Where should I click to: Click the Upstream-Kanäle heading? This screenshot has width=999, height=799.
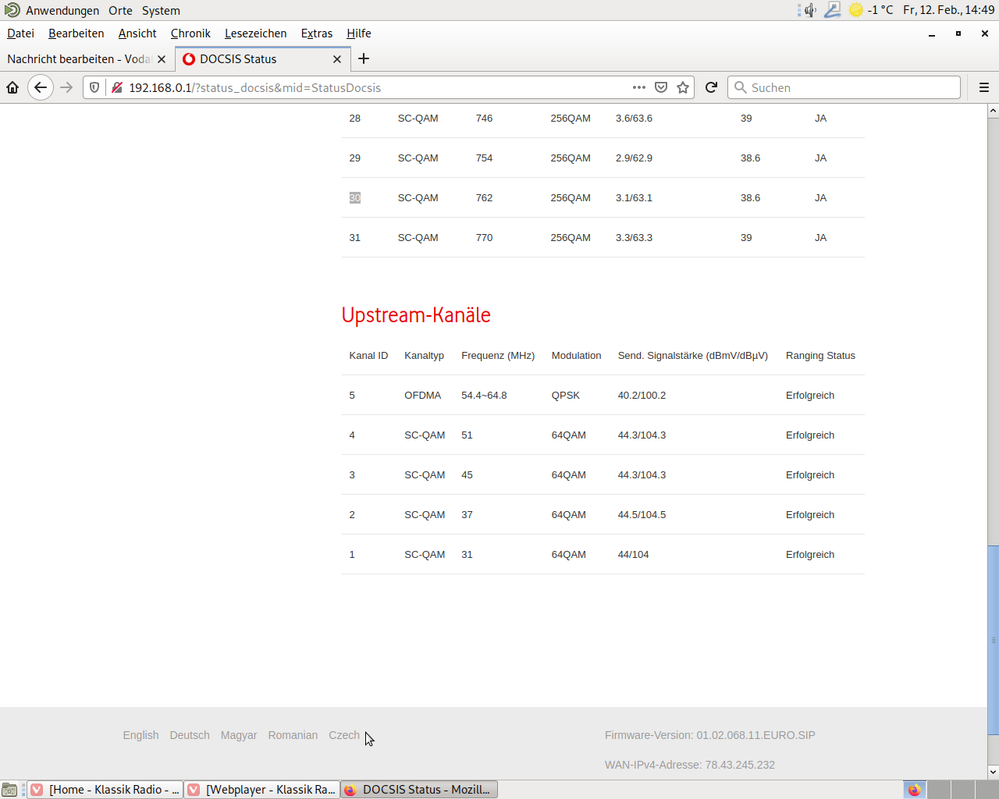click(416, 315)
